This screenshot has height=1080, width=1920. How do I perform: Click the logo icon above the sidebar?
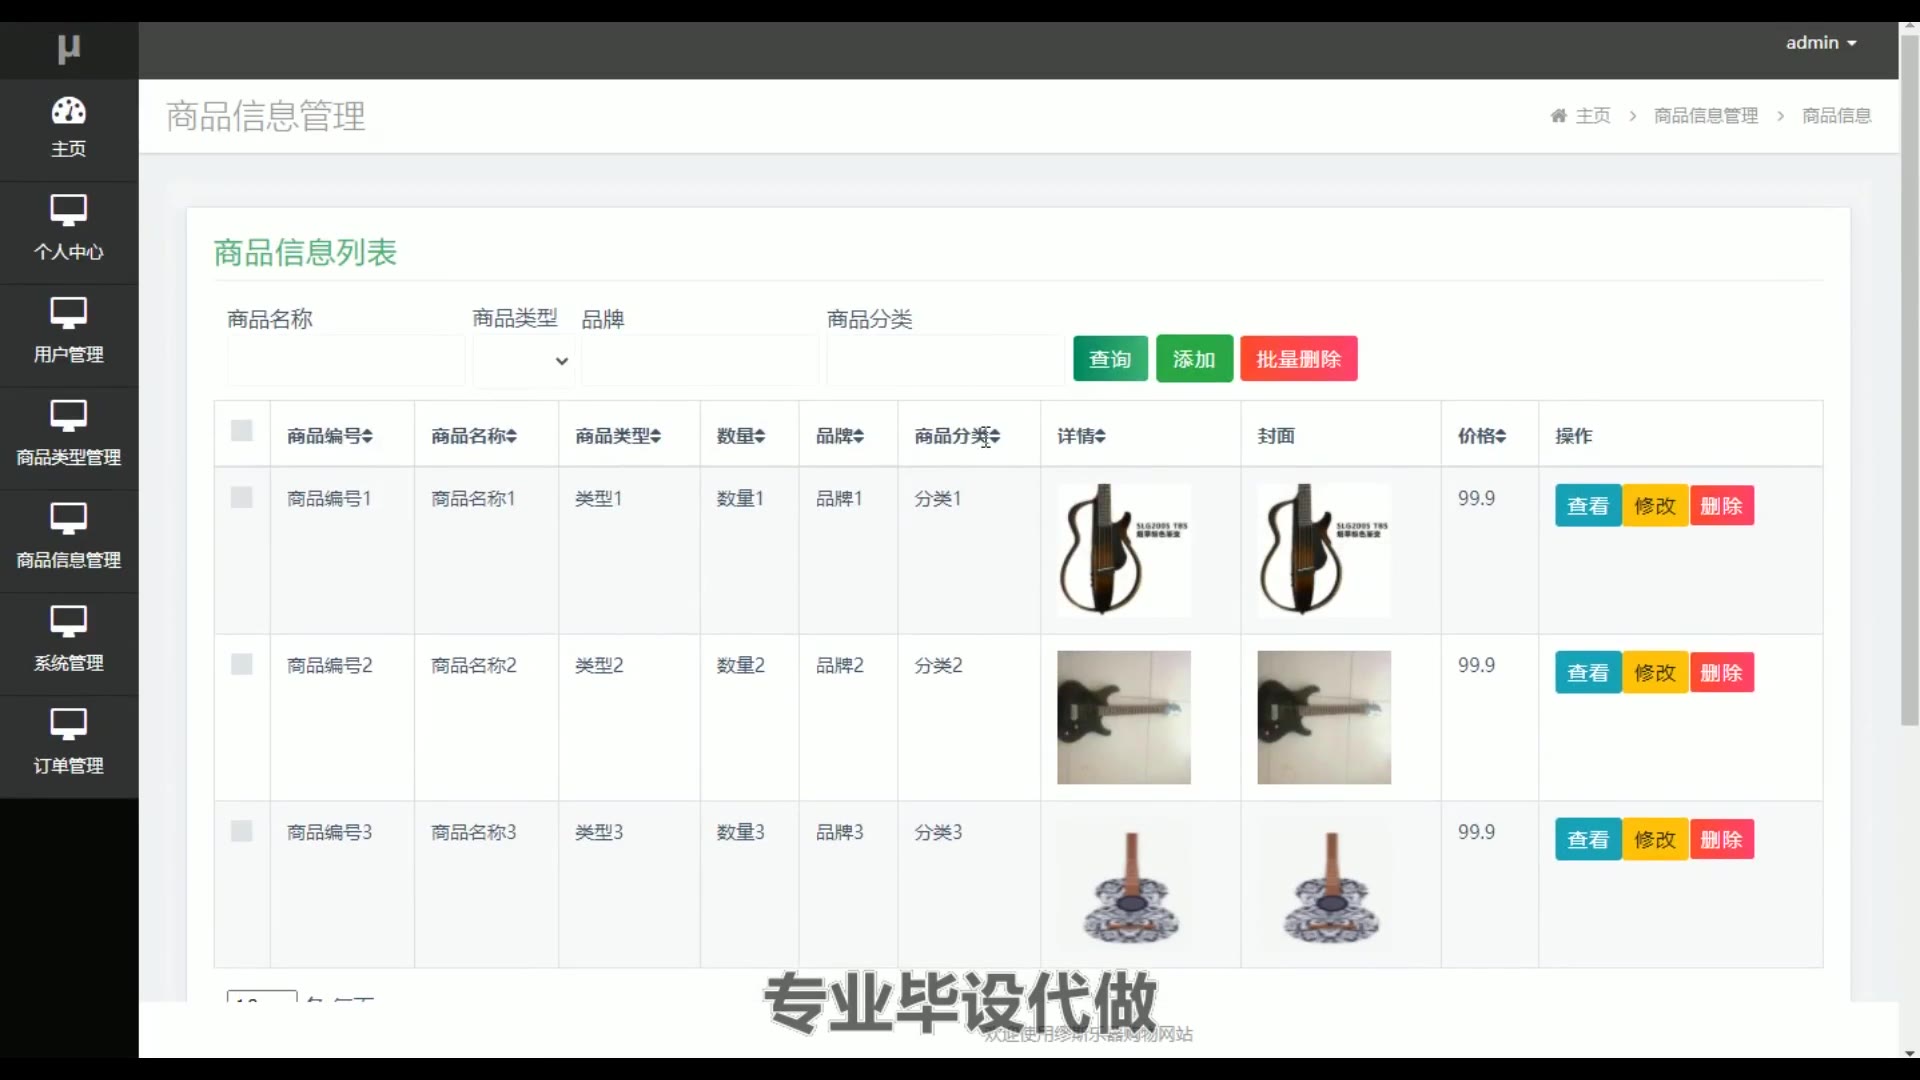coord(68,48)
